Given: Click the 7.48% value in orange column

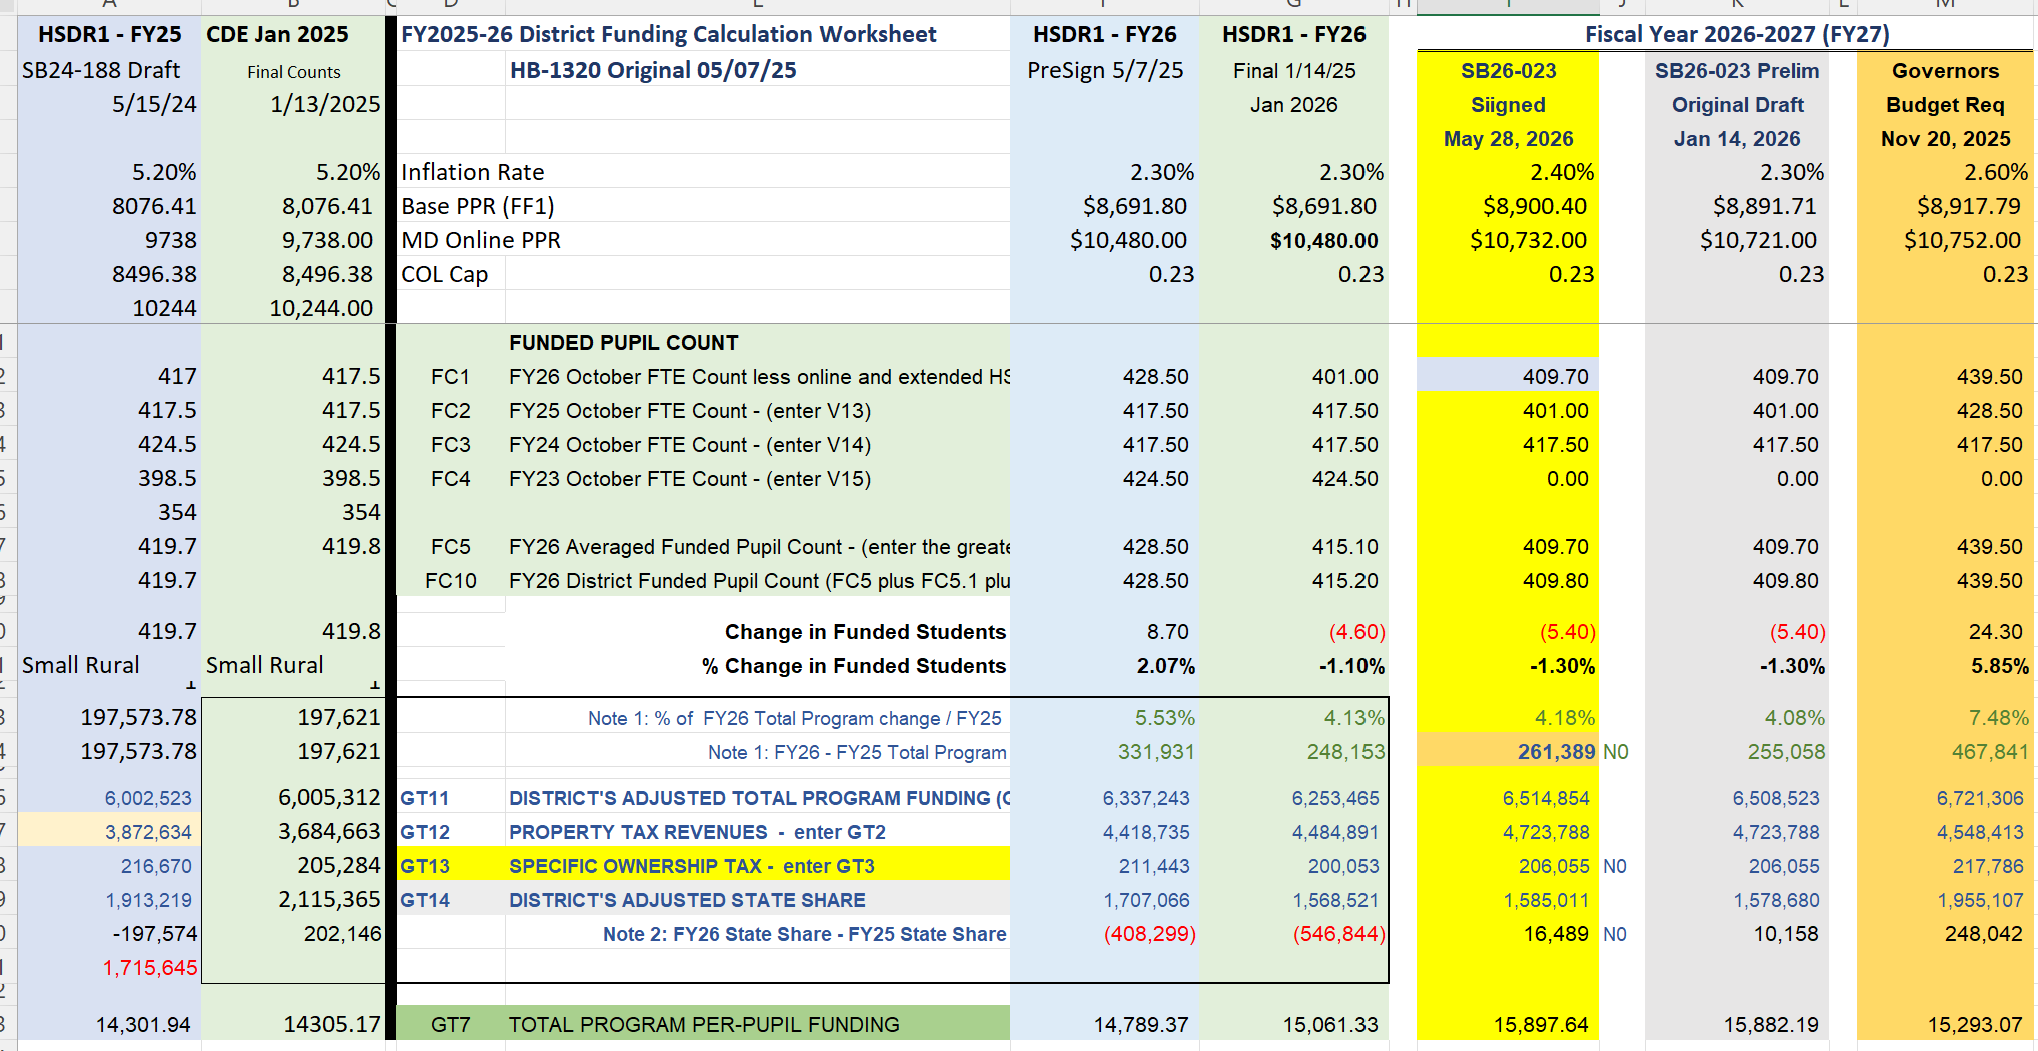Looking at the screenshot, I should click(1999, 718).
